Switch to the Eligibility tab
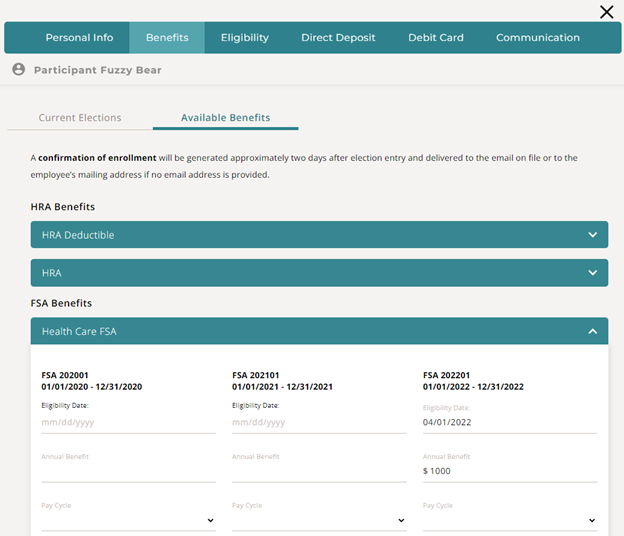Image resolution: width=624 pixels, height=536 pixels. click(x=245, y=38)
